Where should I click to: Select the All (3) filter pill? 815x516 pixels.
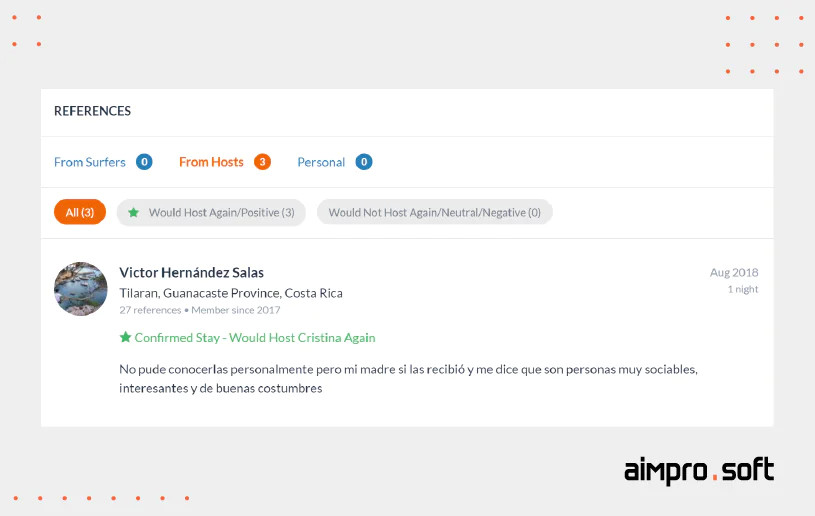[80, 212]
